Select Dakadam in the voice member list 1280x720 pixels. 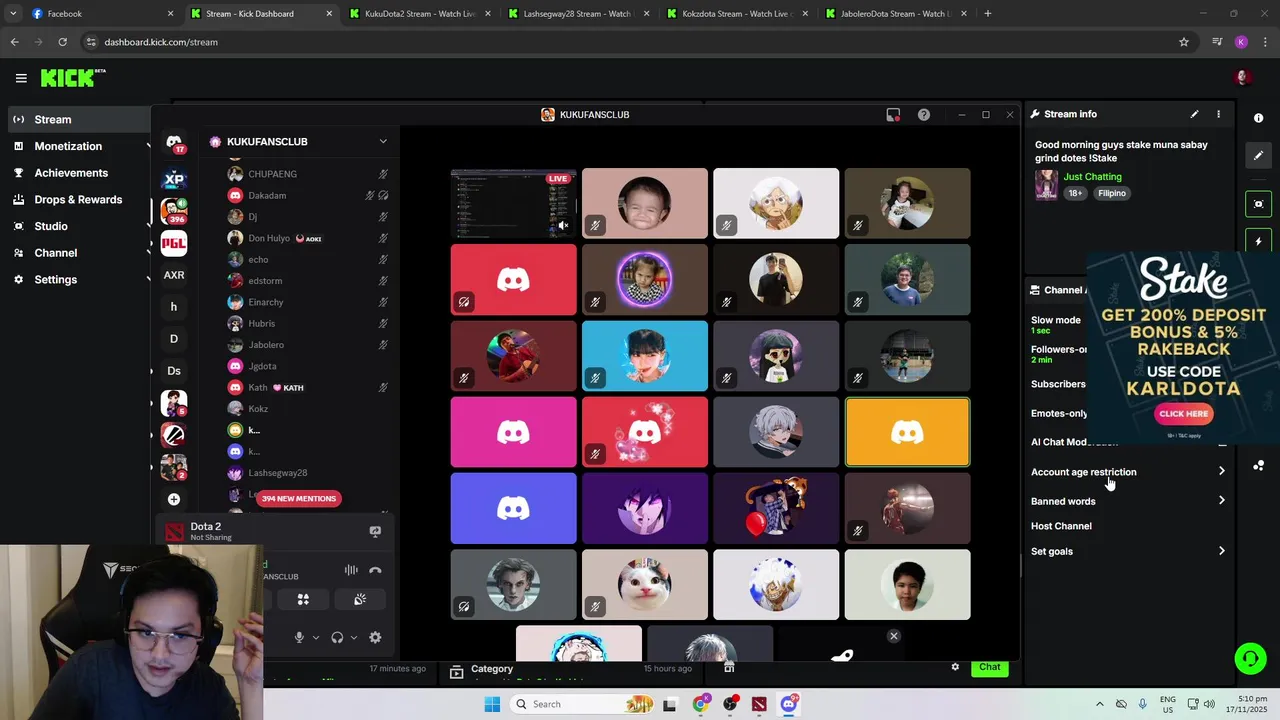point(306,196)
